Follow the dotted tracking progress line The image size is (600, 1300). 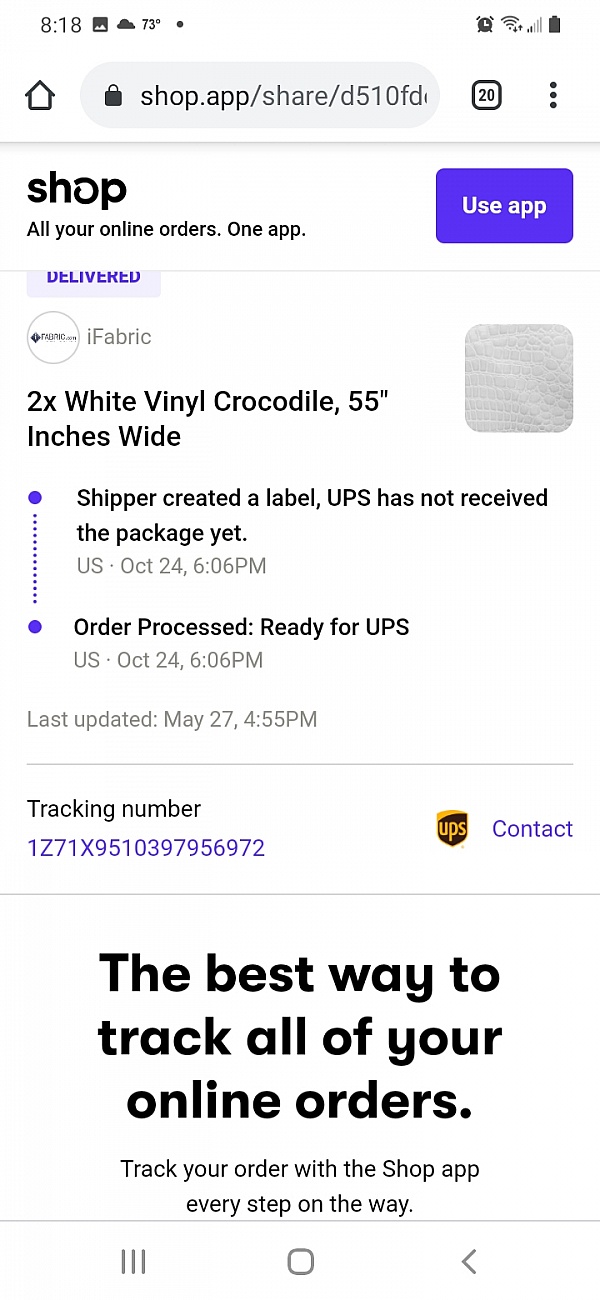pyautogui.click(x=37, y=560)
